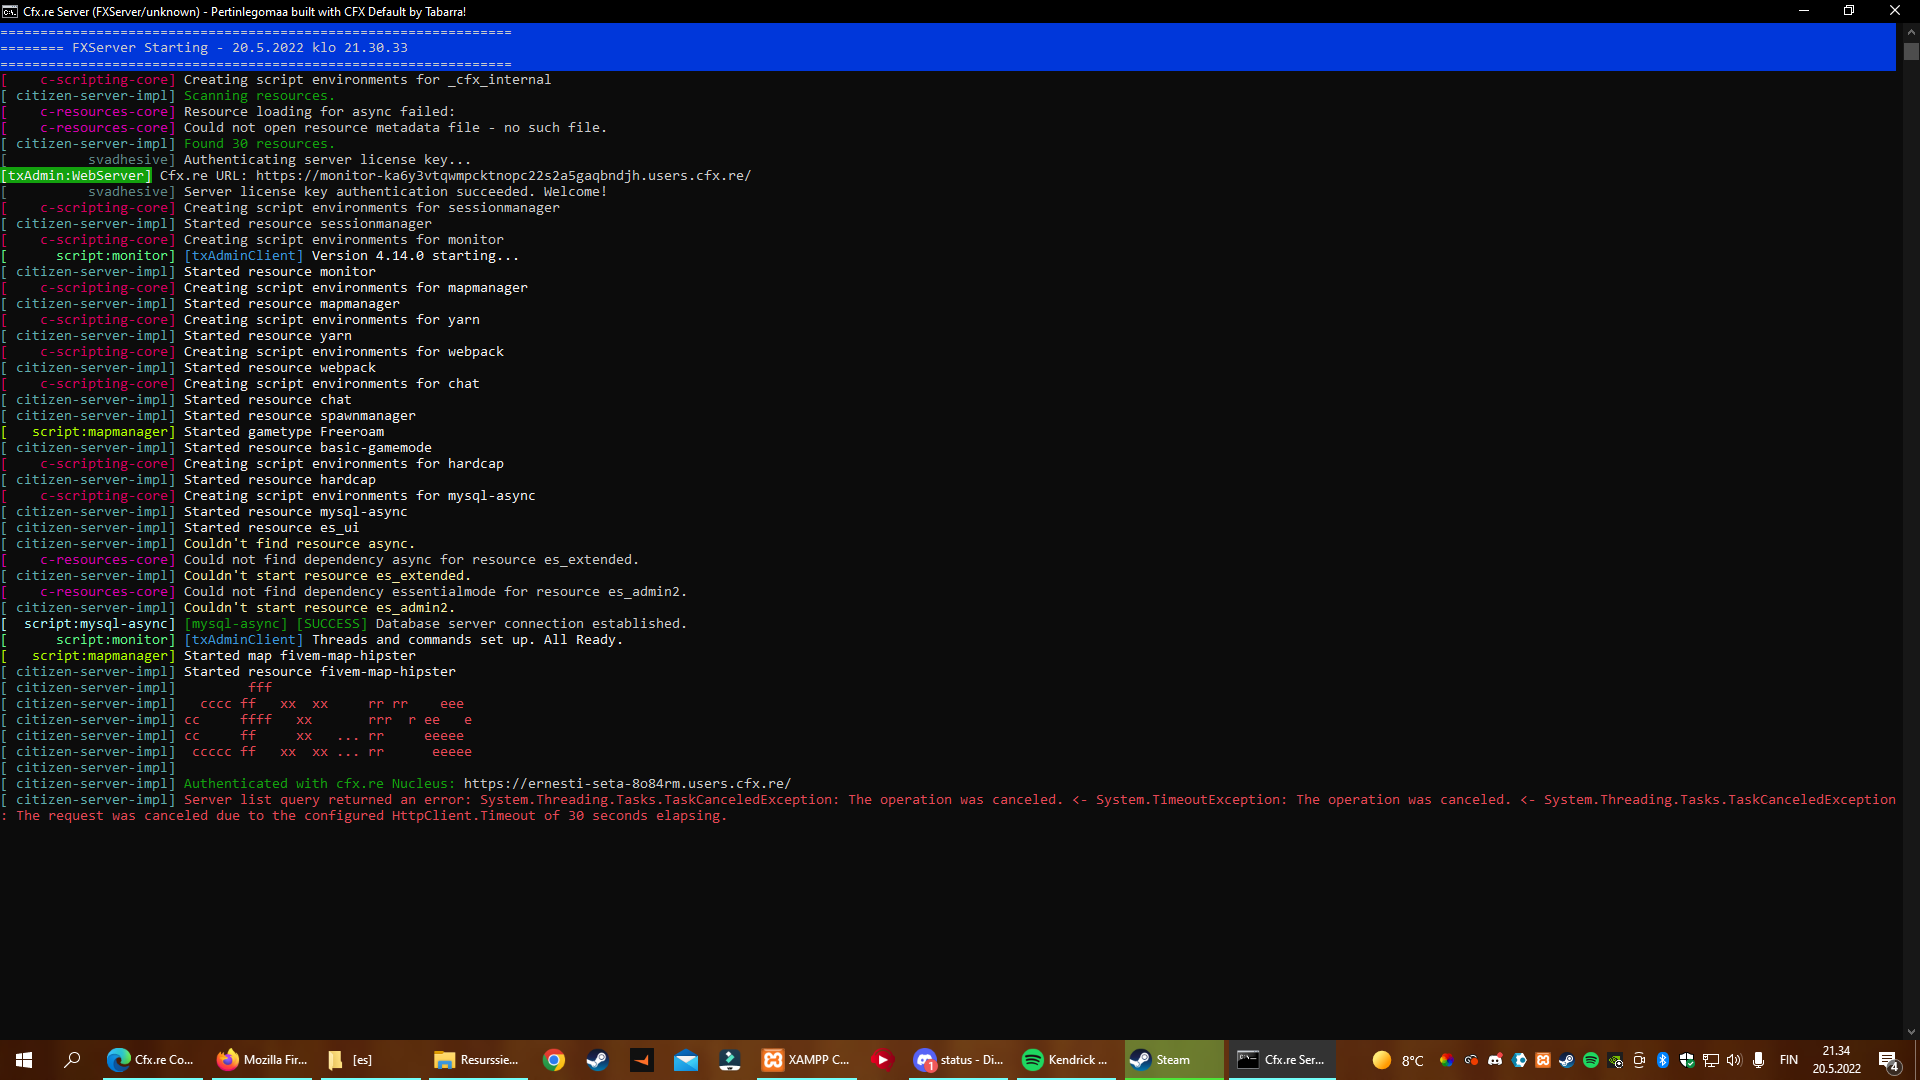Screen dimensions: 1920x1080
Task: Switch FIN keyboard language indicator
Action: click(x=1789, y=1060)
